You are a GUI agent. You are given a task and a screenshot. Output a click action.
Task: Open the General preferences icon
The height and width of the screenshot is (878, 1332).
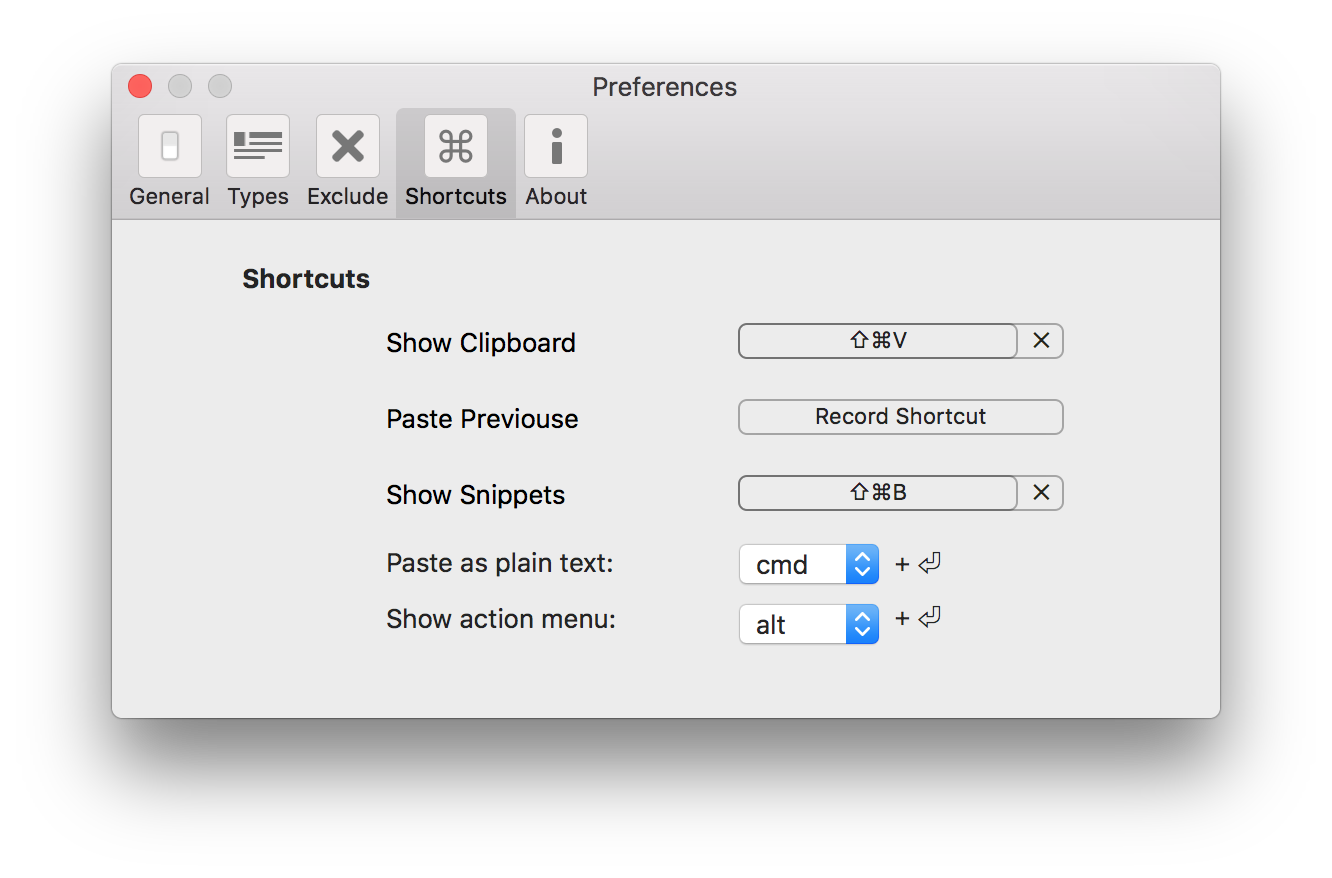pos(170,146)
